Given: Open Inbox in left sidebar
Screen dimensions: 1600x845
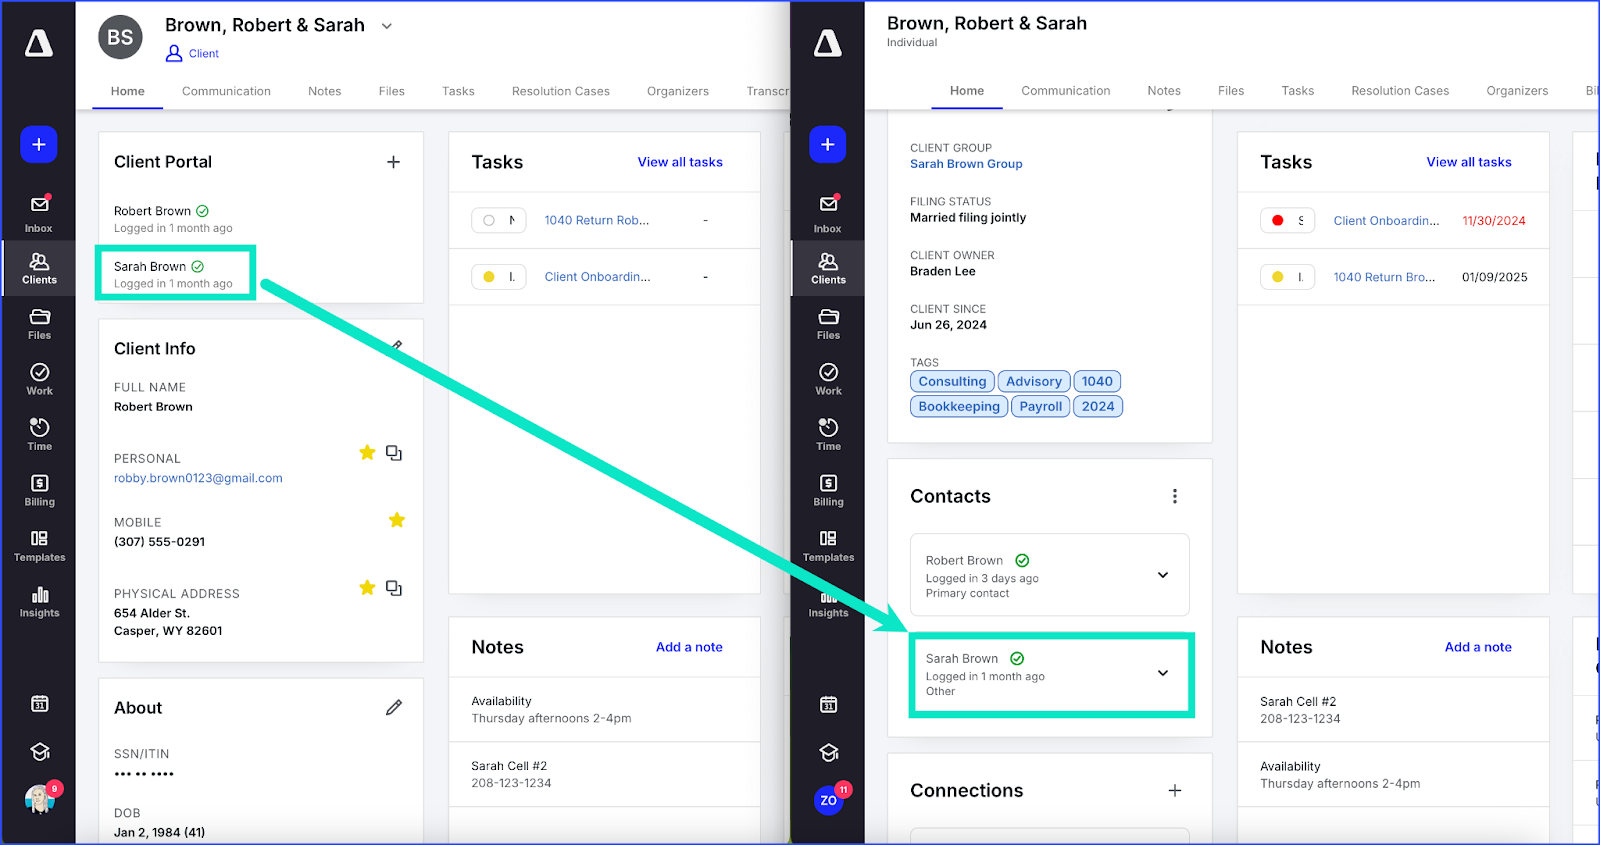Looking at the screenshot, I should click(39, 213).
